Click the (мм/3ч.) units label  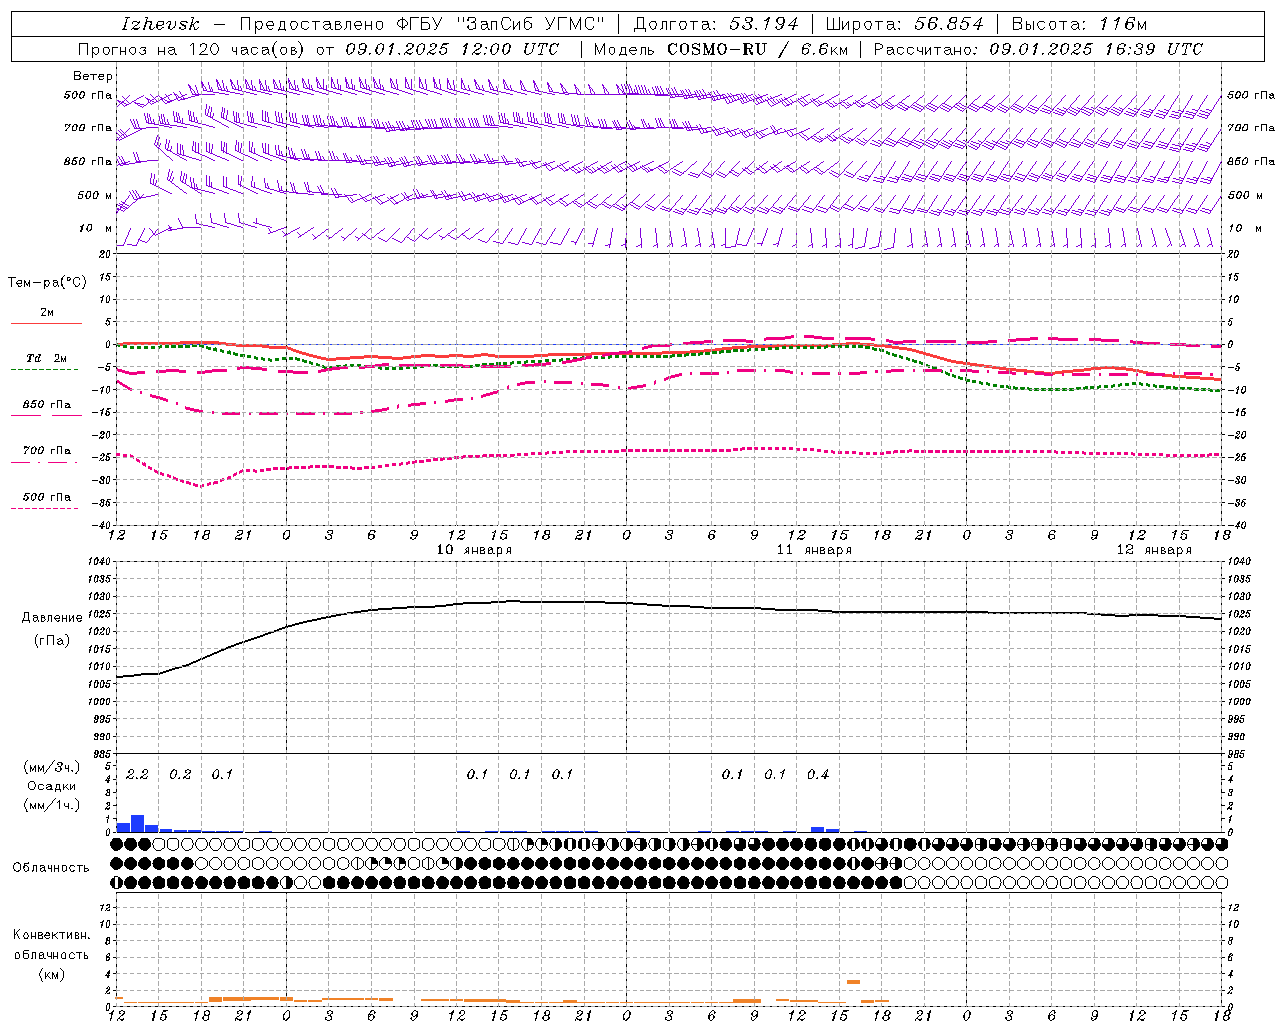tap(52, 767)
